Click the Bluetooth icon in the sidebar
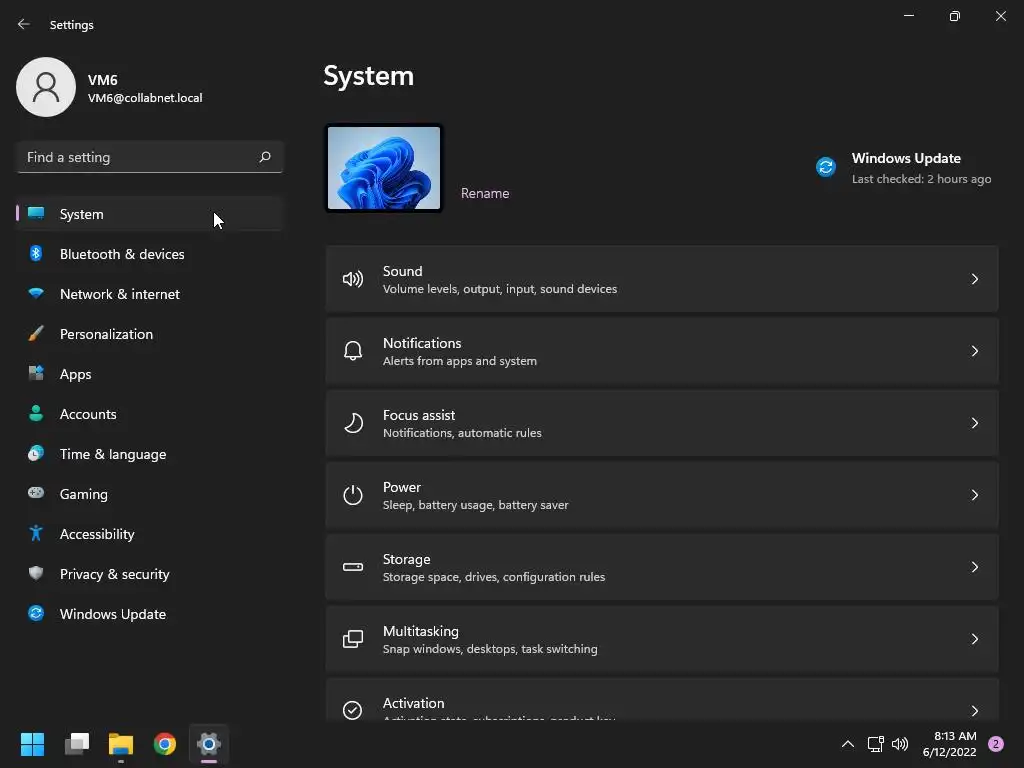 [36, 253]
